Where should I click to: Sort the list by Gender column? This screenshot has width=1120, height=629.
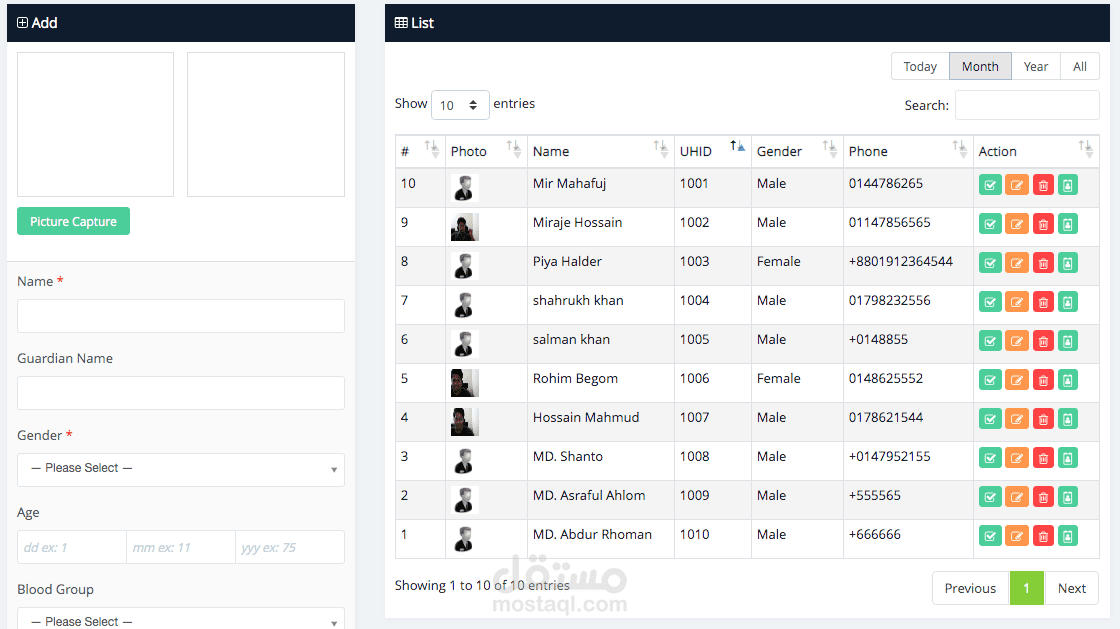point(796,151)
